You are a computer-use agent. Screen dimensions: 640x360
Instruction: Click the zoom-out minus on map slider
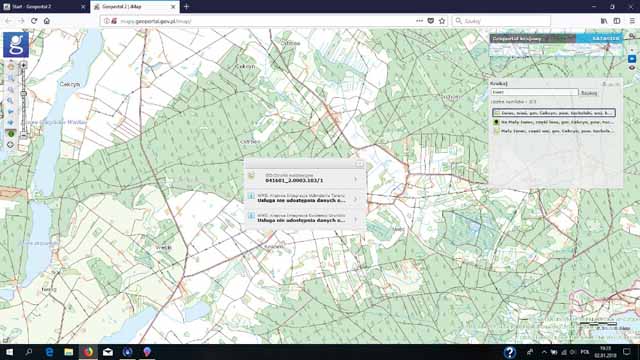click(23, 135)
